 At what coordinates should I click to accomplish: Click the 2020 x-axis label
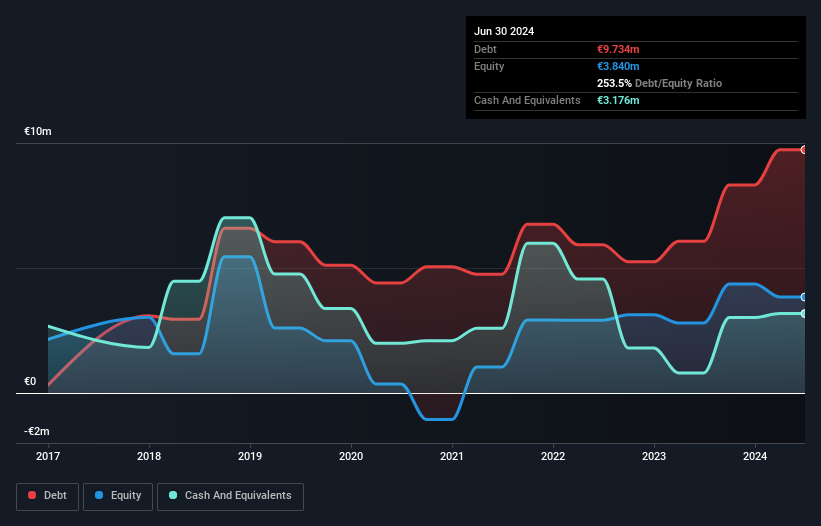(x=351, y=456)
